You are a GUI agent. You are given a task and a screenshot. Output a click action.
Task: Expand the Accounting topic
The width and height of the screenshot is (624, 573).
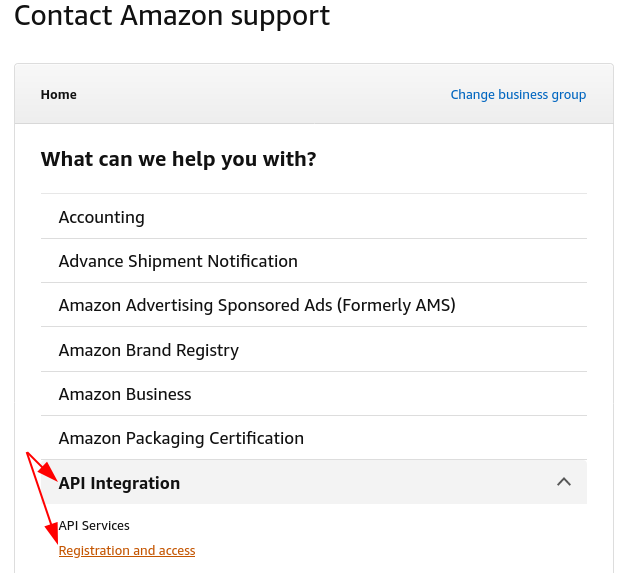coord(102,217)
